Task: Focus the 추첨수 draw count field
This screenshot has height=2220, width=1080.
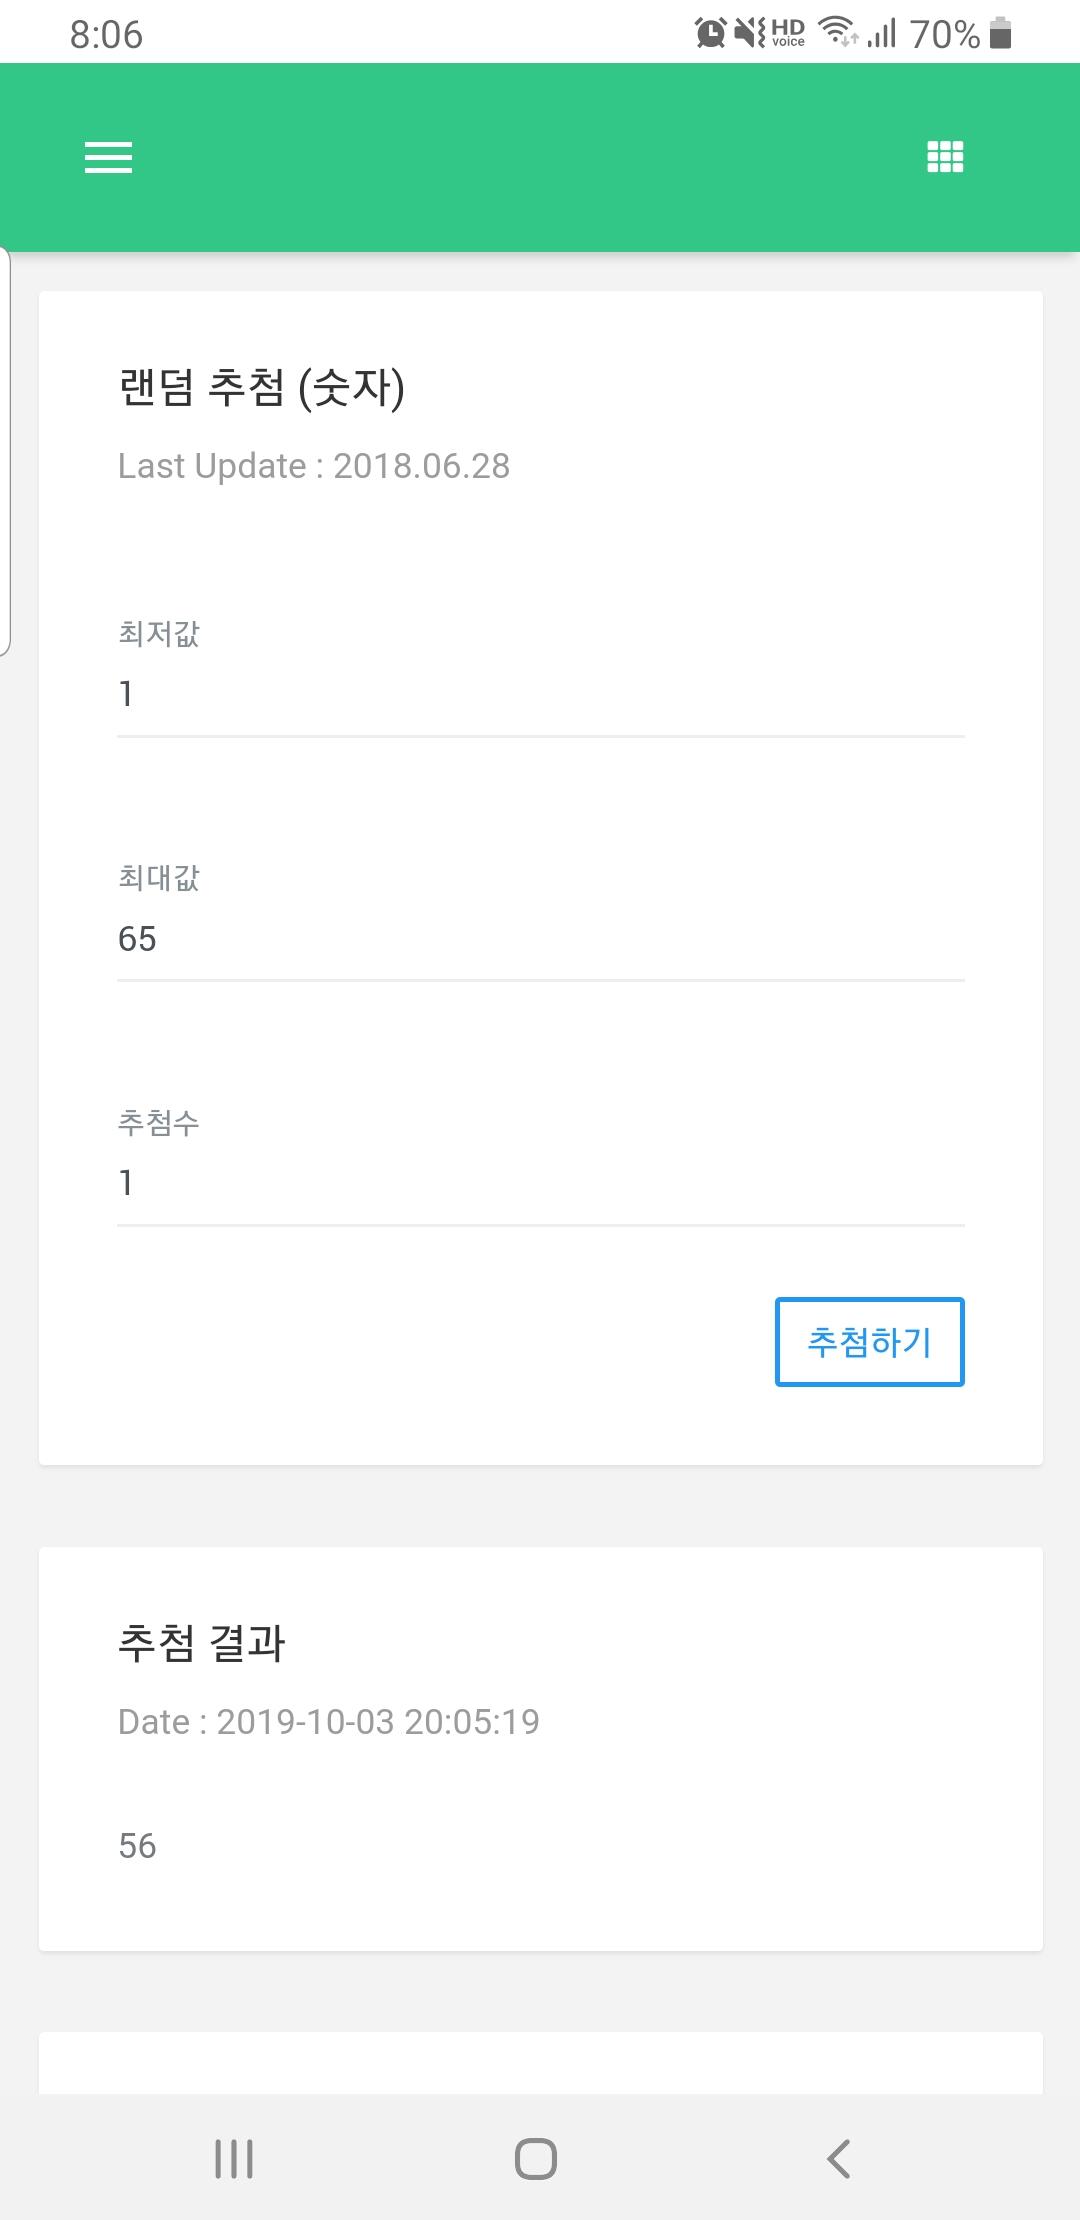Action: coord(540,1183)
